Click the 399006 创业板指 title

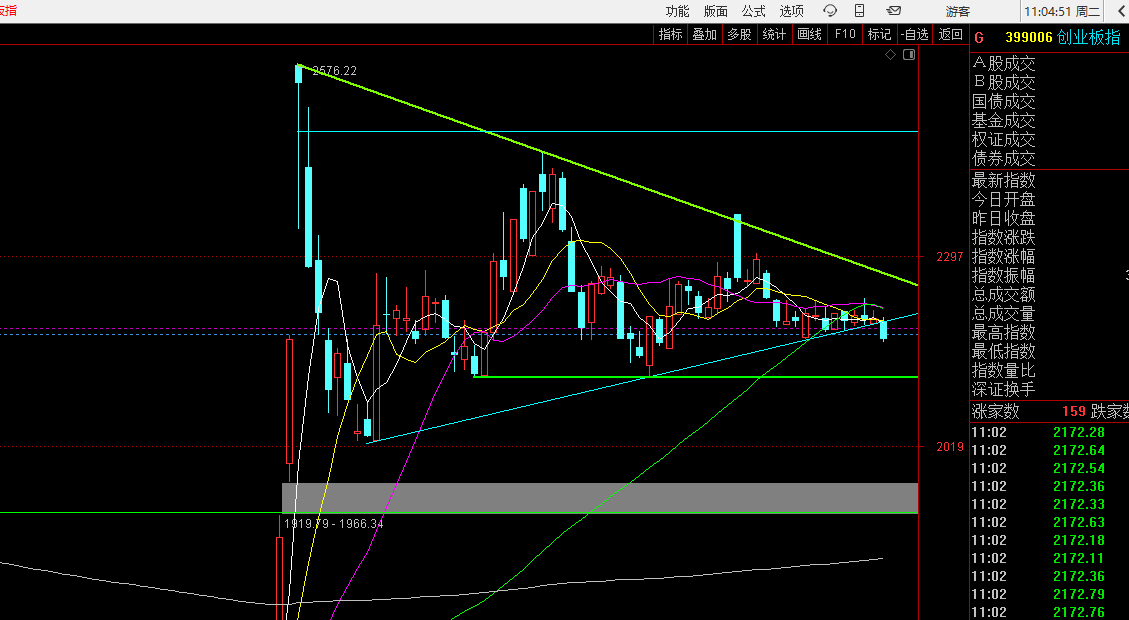click(x=1063, y=37)
